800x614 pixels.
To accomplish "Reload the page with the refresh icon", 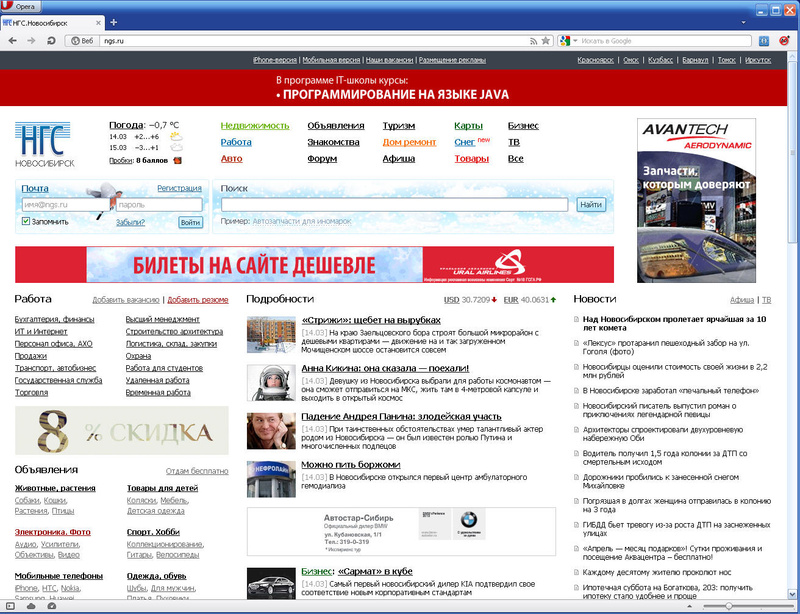I will point(50,40).
